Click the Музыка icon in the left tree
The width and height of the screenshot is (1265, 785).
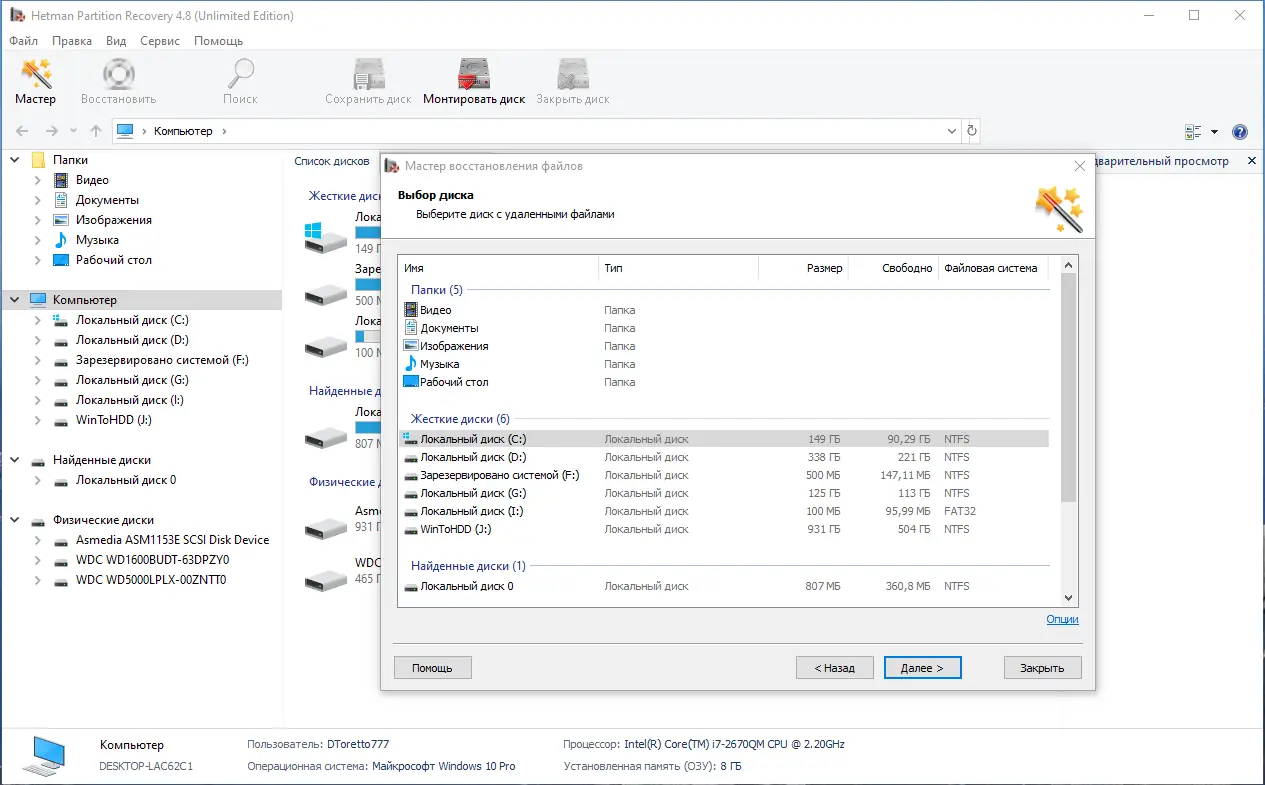61,240
